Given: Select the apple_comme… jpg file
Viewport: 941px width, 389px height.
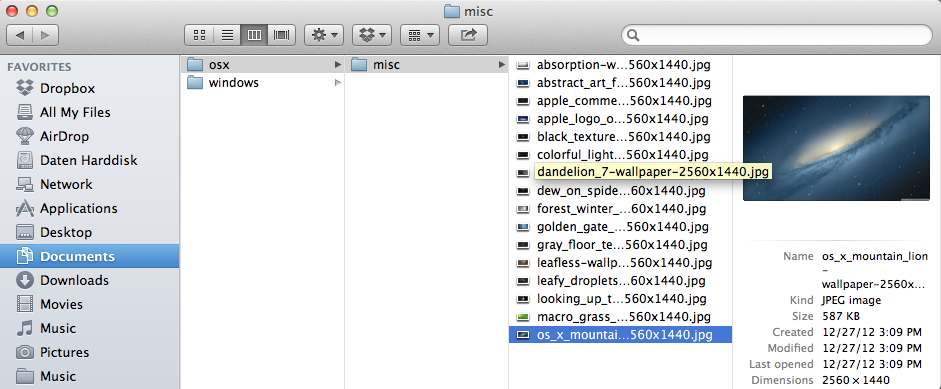Looking at the screenshot, I should tap(621, 100).
